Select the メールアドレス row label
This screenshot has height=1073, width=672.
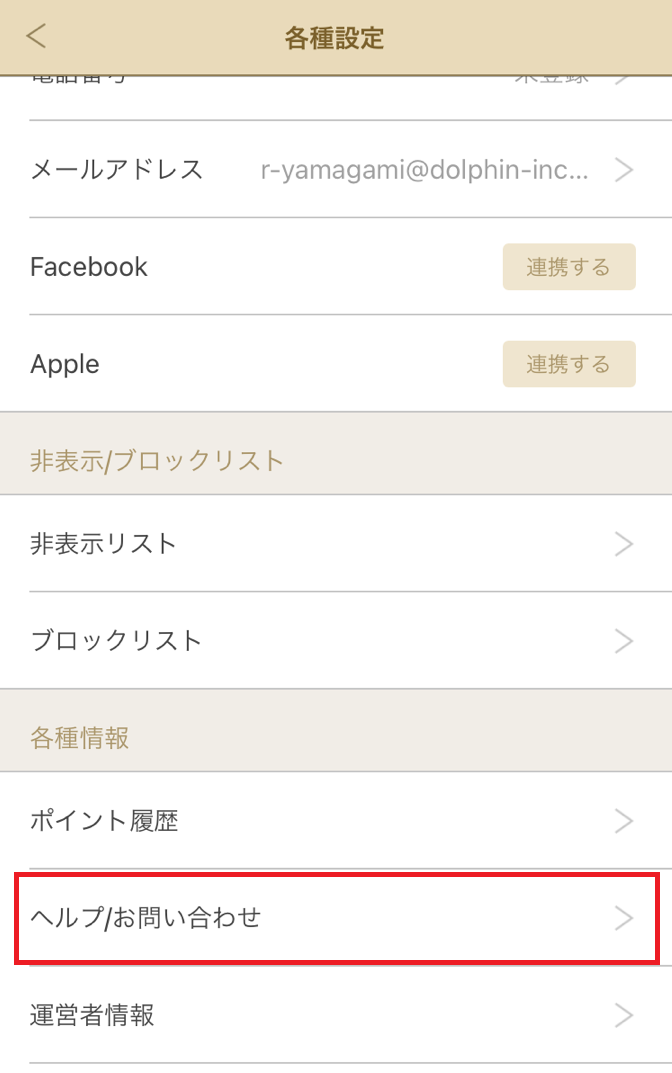pos(117,169)
